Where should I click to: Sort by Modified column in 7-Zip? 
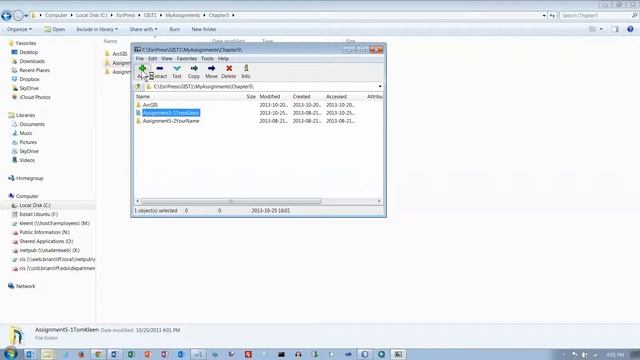point(270,97)
